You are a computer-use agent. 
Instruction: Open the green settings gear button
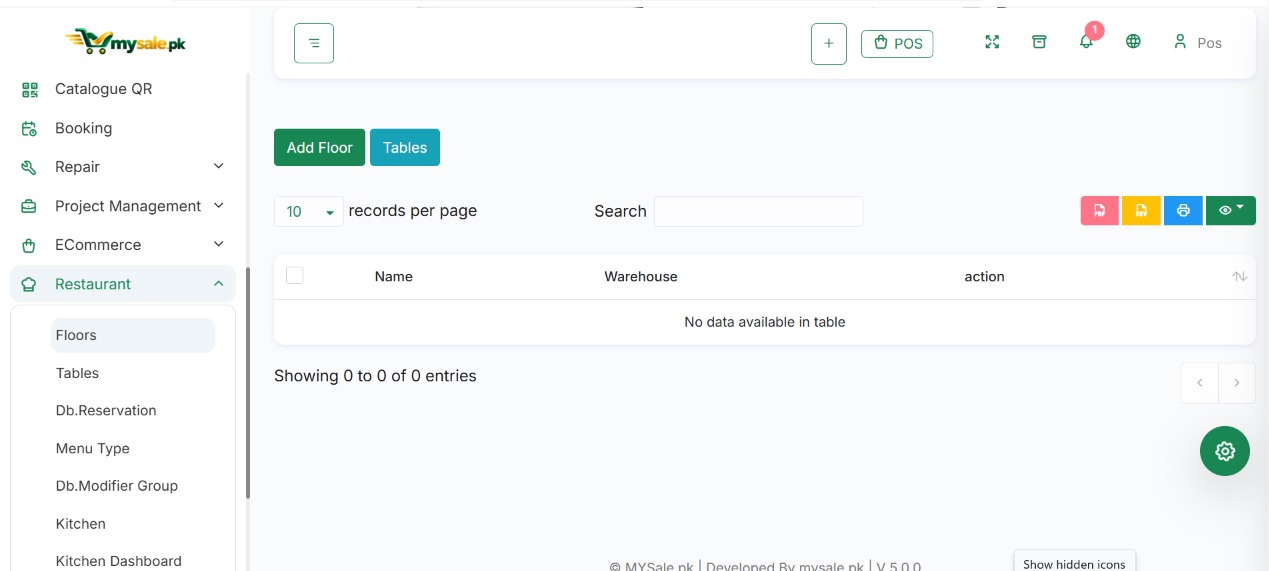1225,451
